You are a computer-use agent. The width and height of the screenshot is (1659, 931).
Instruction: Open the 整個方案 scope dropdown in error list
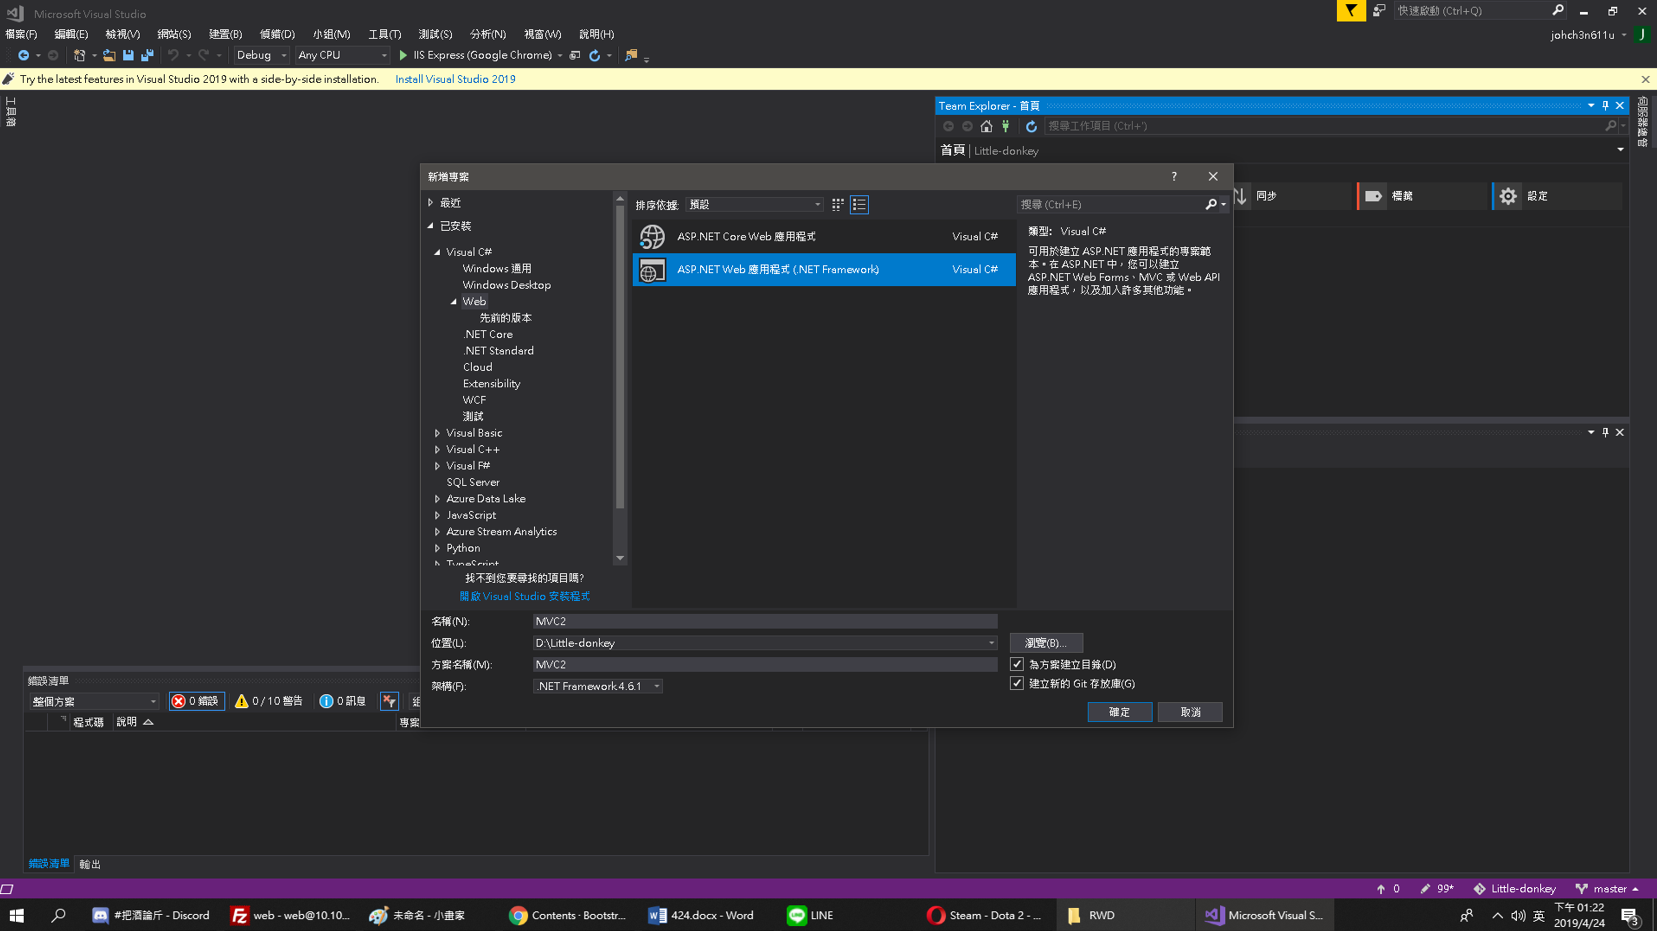click(94, 701)
